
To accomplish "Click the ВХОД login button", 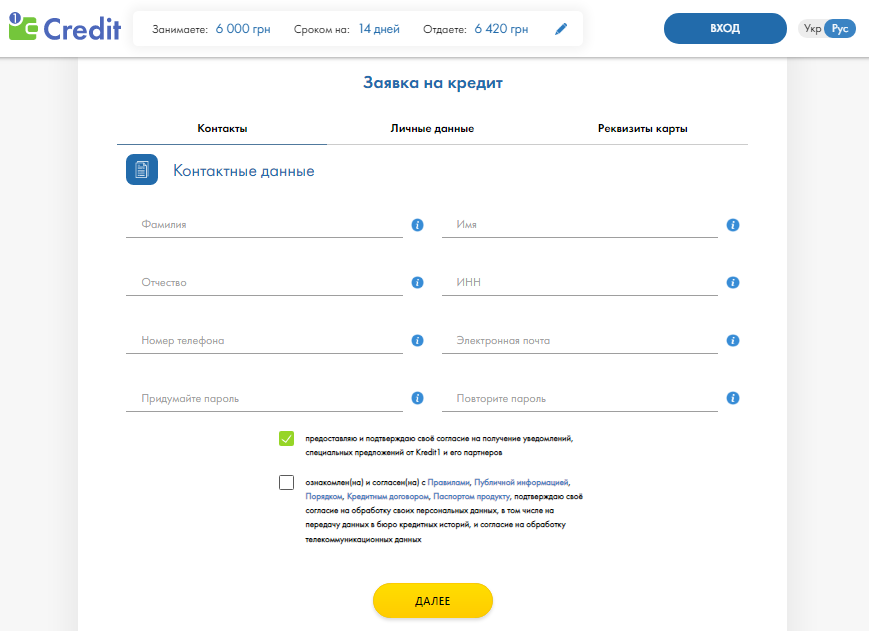I will point(725,28).
